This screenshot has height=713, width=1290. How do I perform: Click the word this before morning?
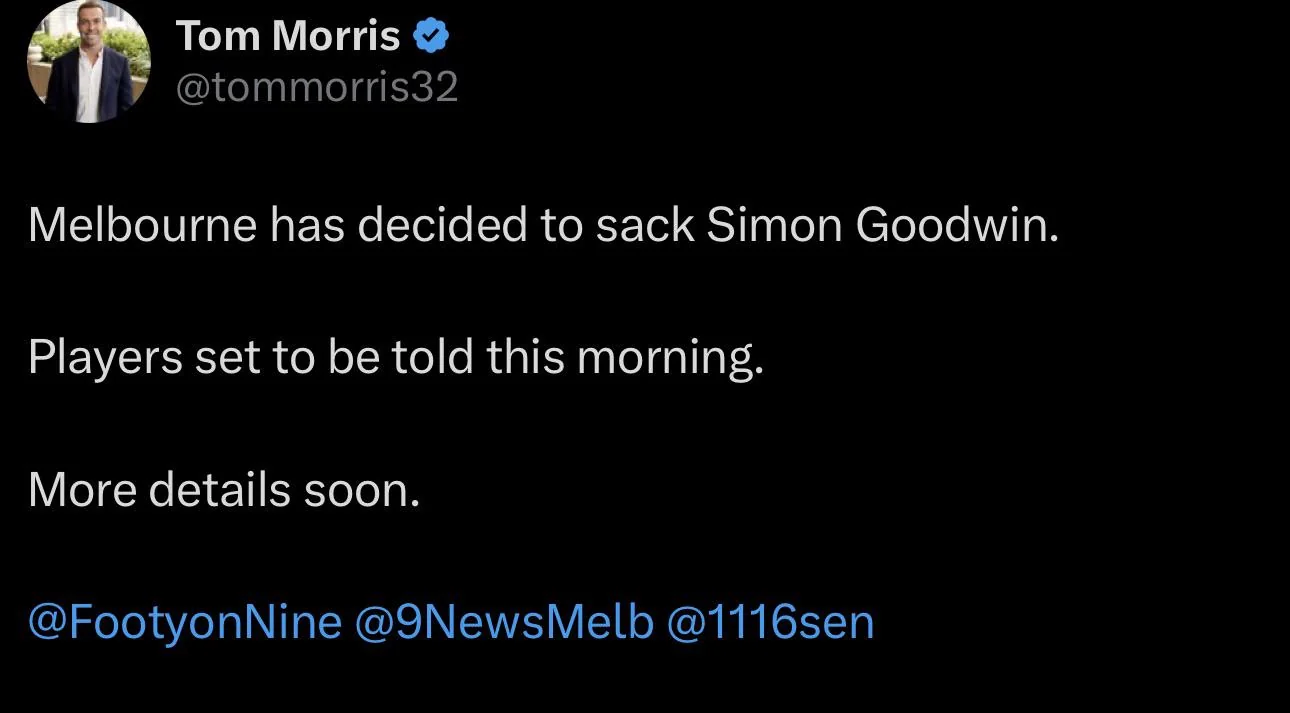(526, 357)
